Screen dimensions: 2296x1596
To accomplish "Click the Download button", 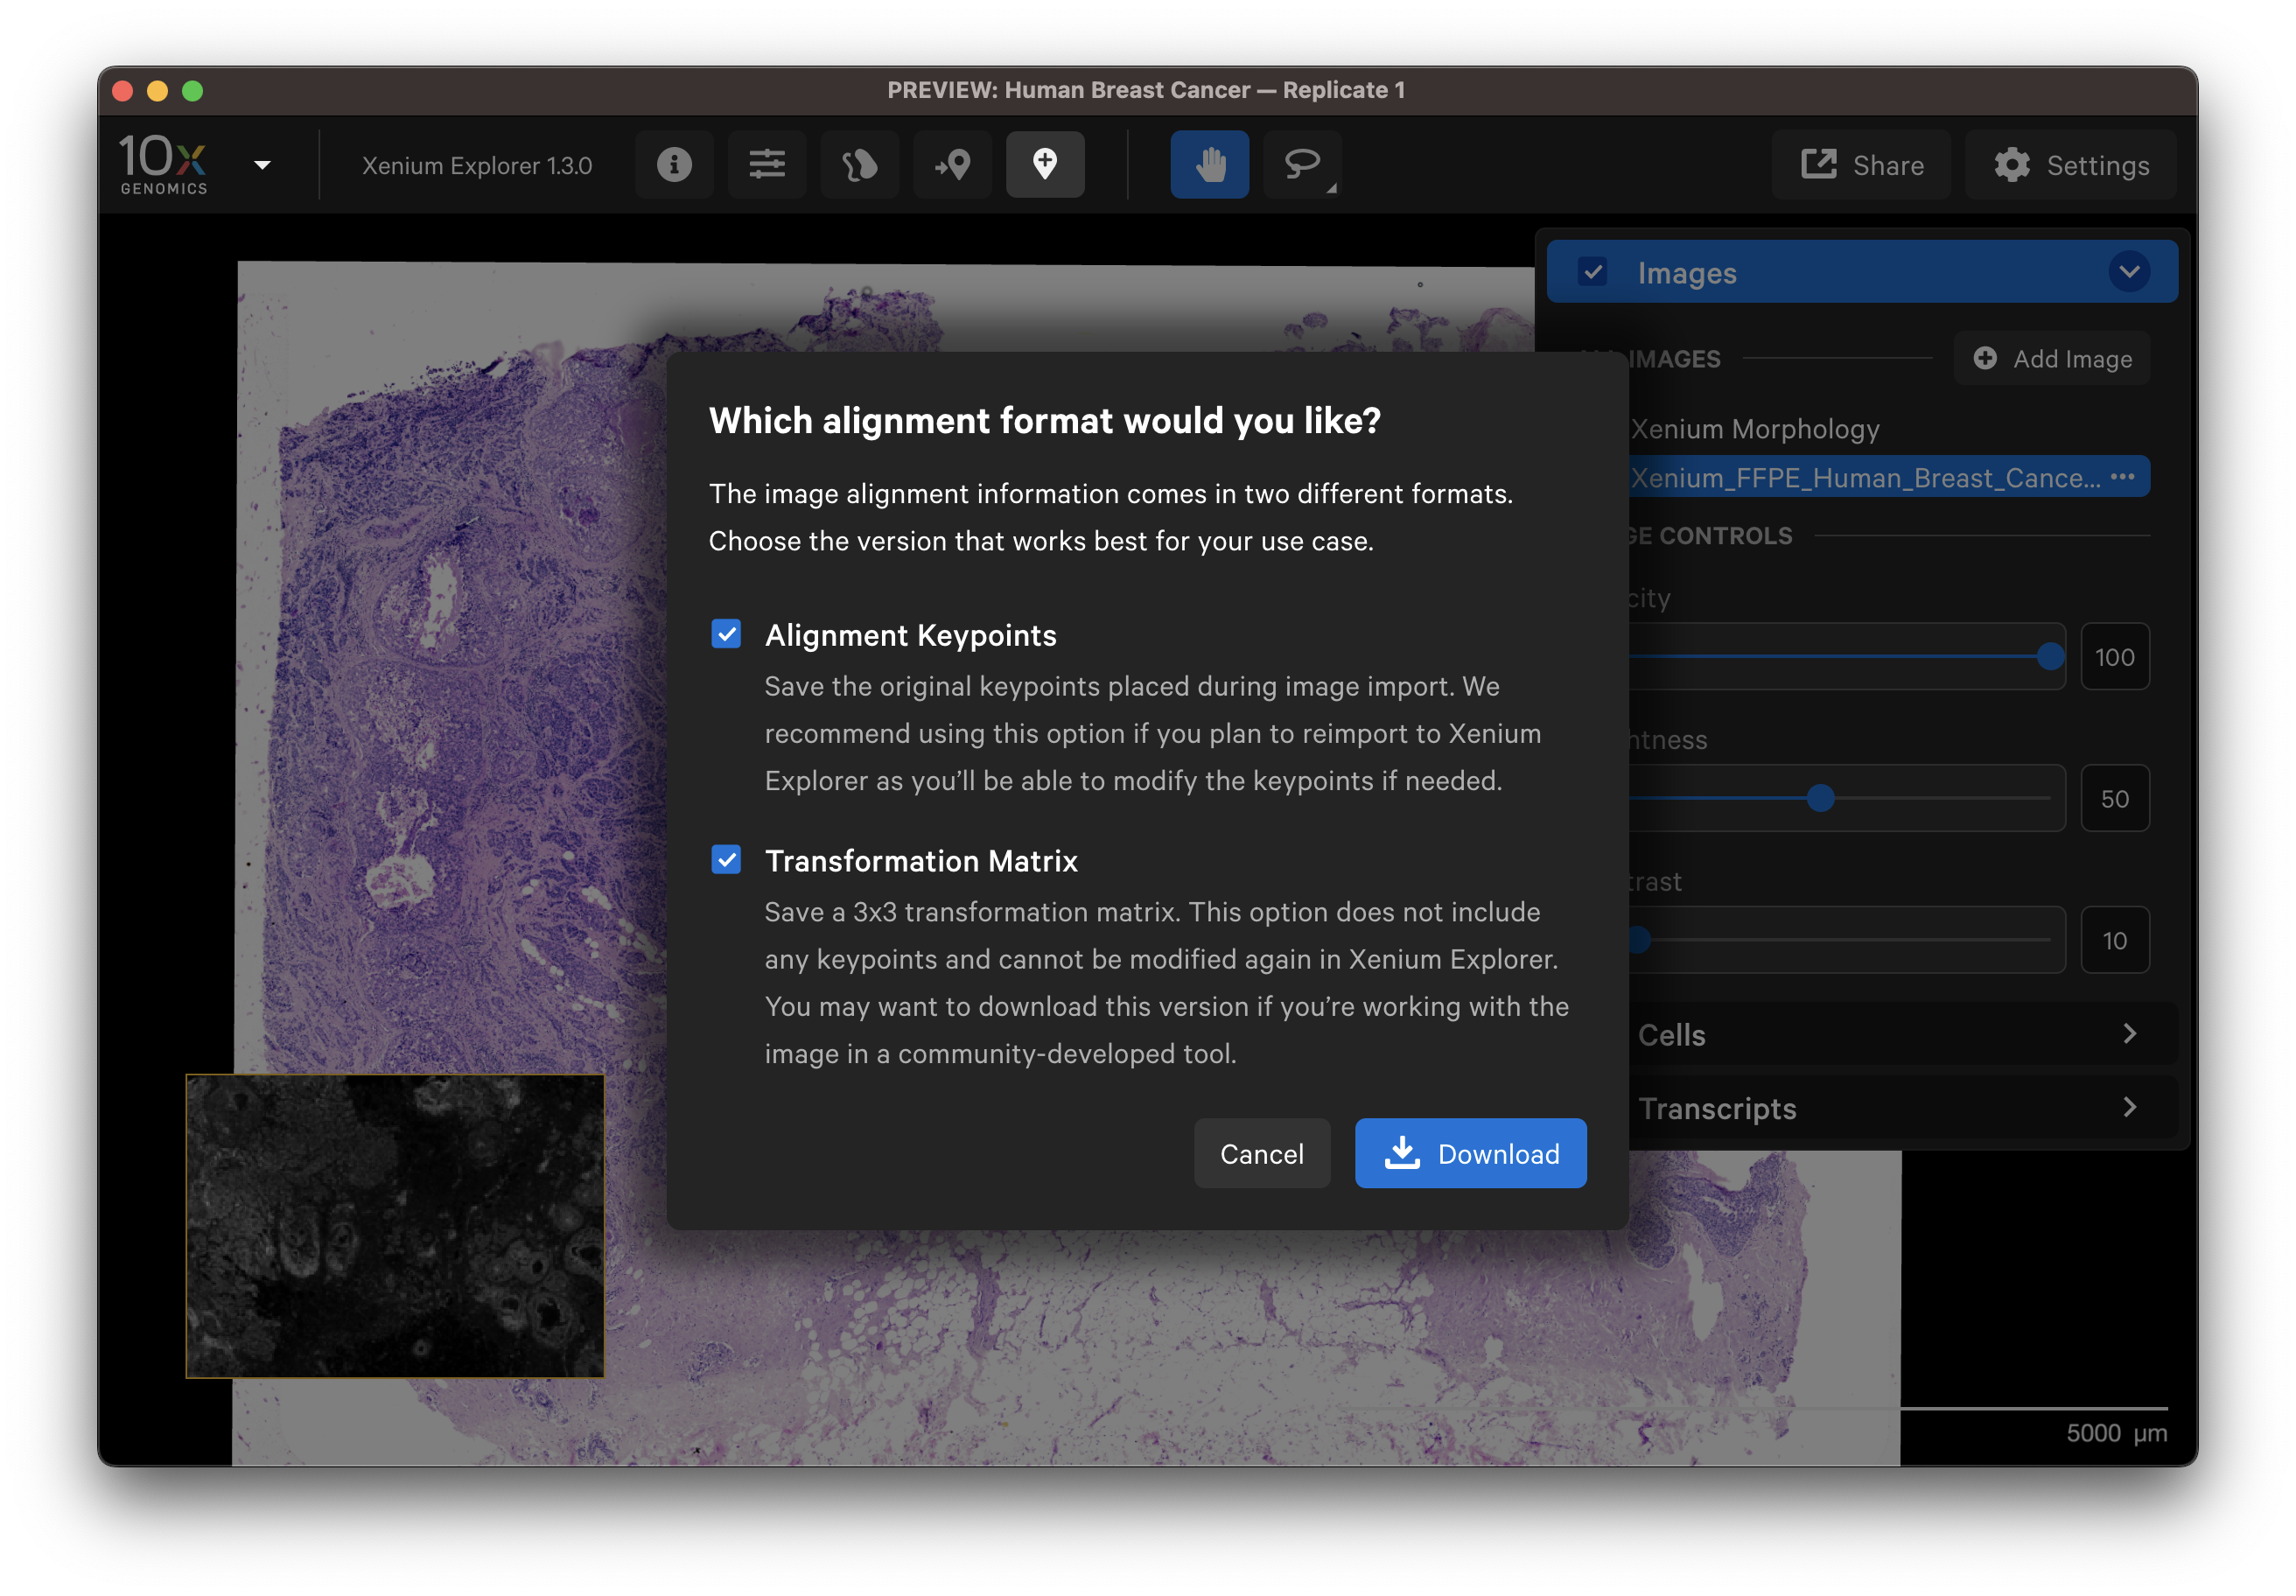I will click(x=1470, y=1153).
